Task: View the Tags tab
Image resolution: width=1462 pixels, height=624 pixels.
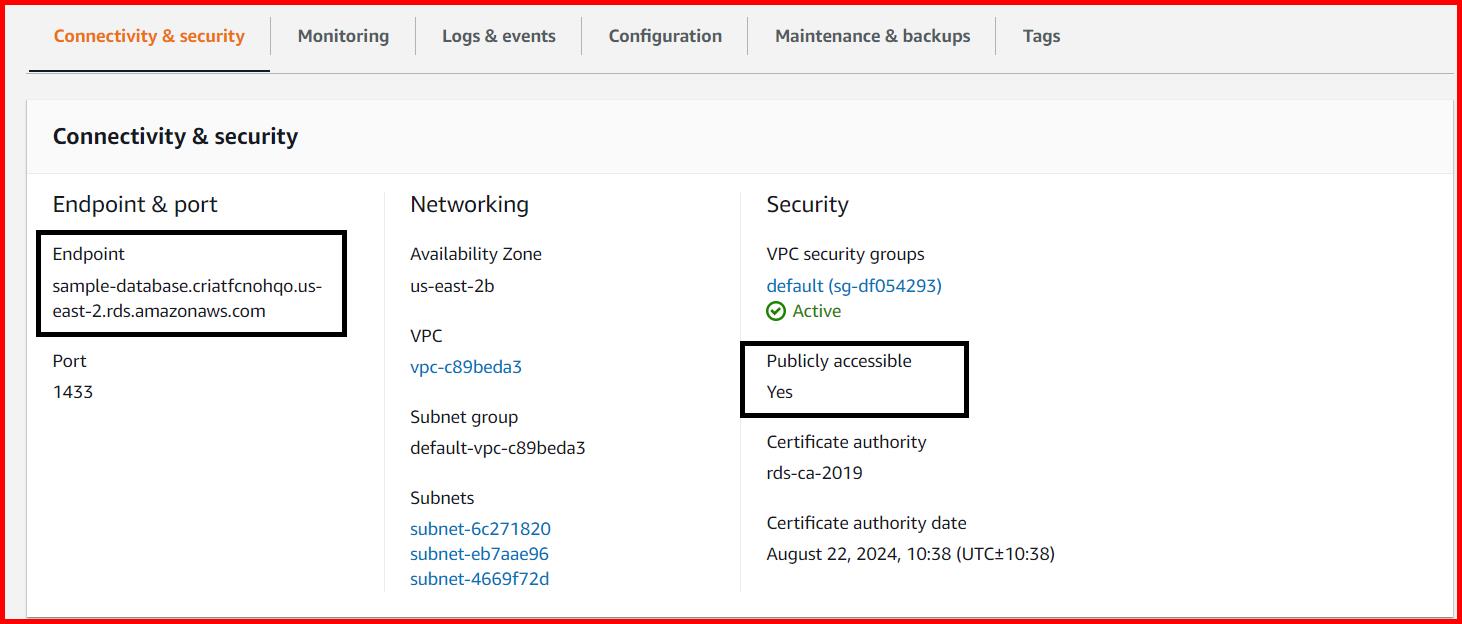Action: 1041,35
